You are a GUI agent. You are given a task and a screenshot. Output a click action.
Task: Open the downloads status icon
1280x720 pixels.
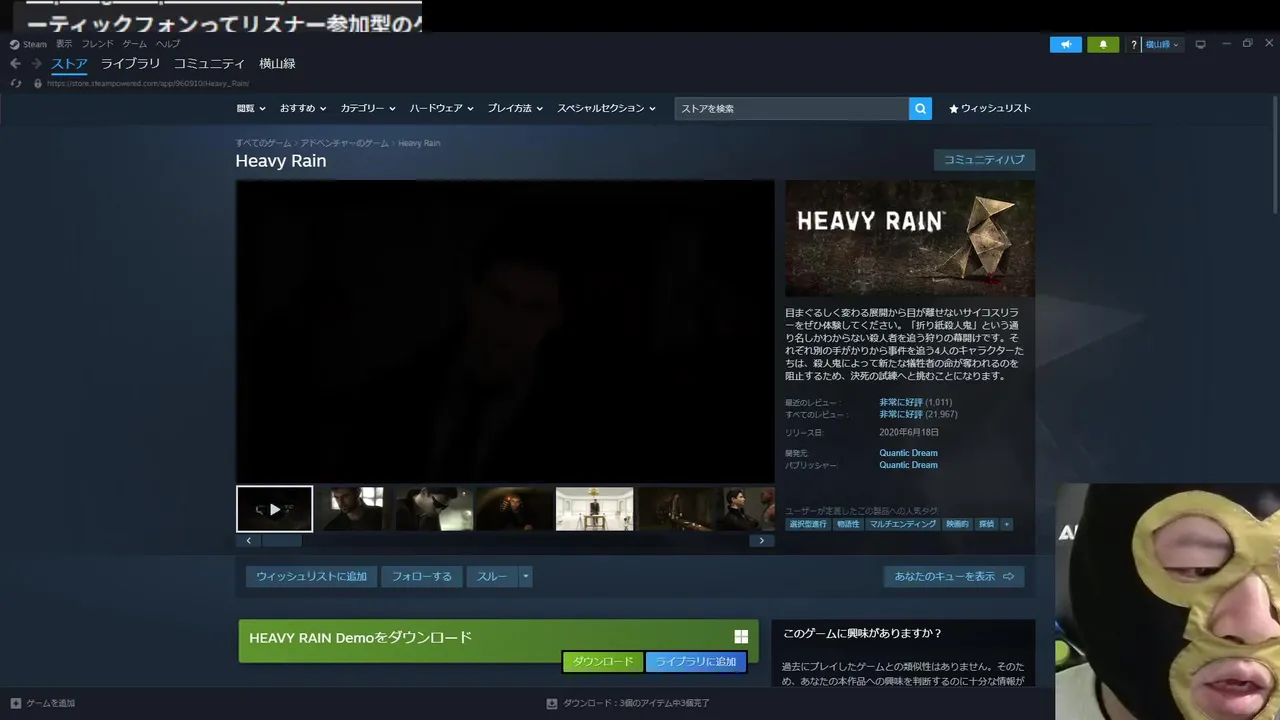[552, 703]
